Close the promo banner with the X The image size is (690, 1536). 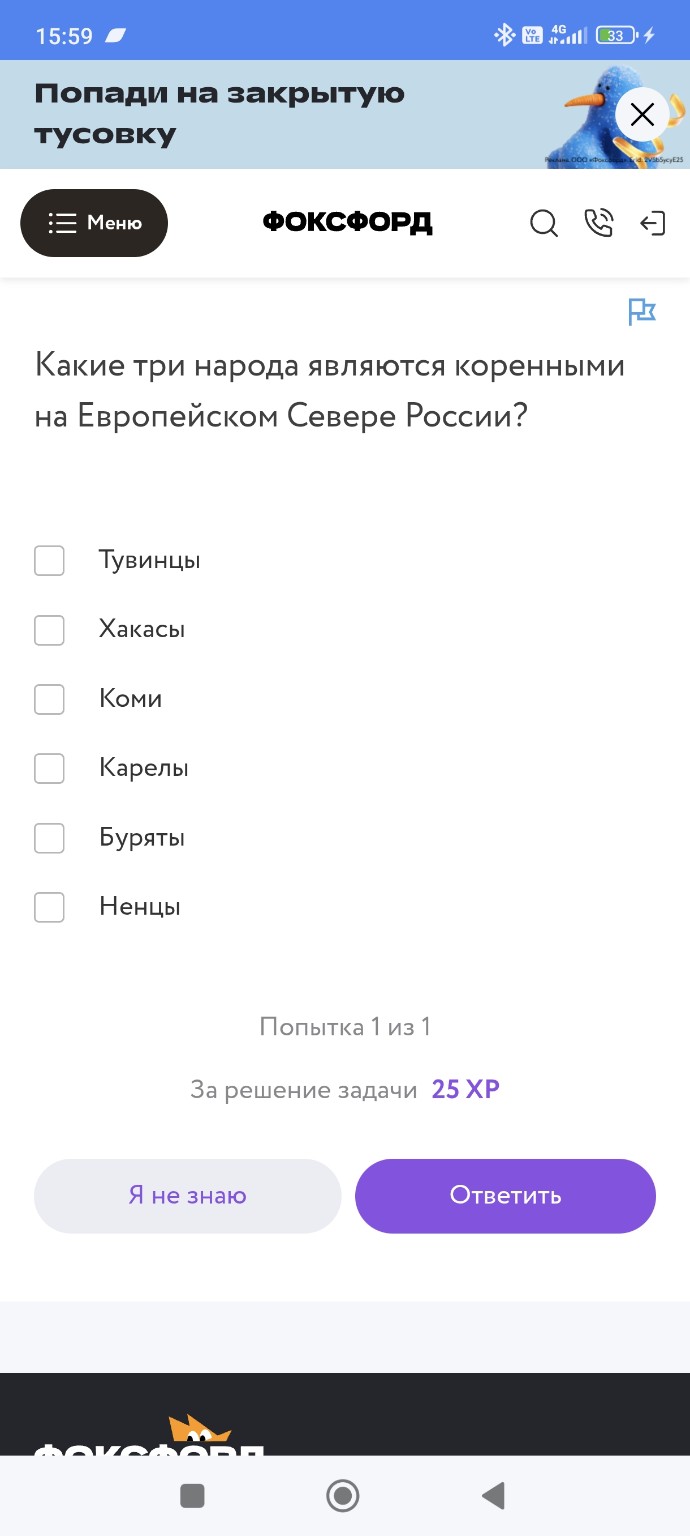[642, 114]
